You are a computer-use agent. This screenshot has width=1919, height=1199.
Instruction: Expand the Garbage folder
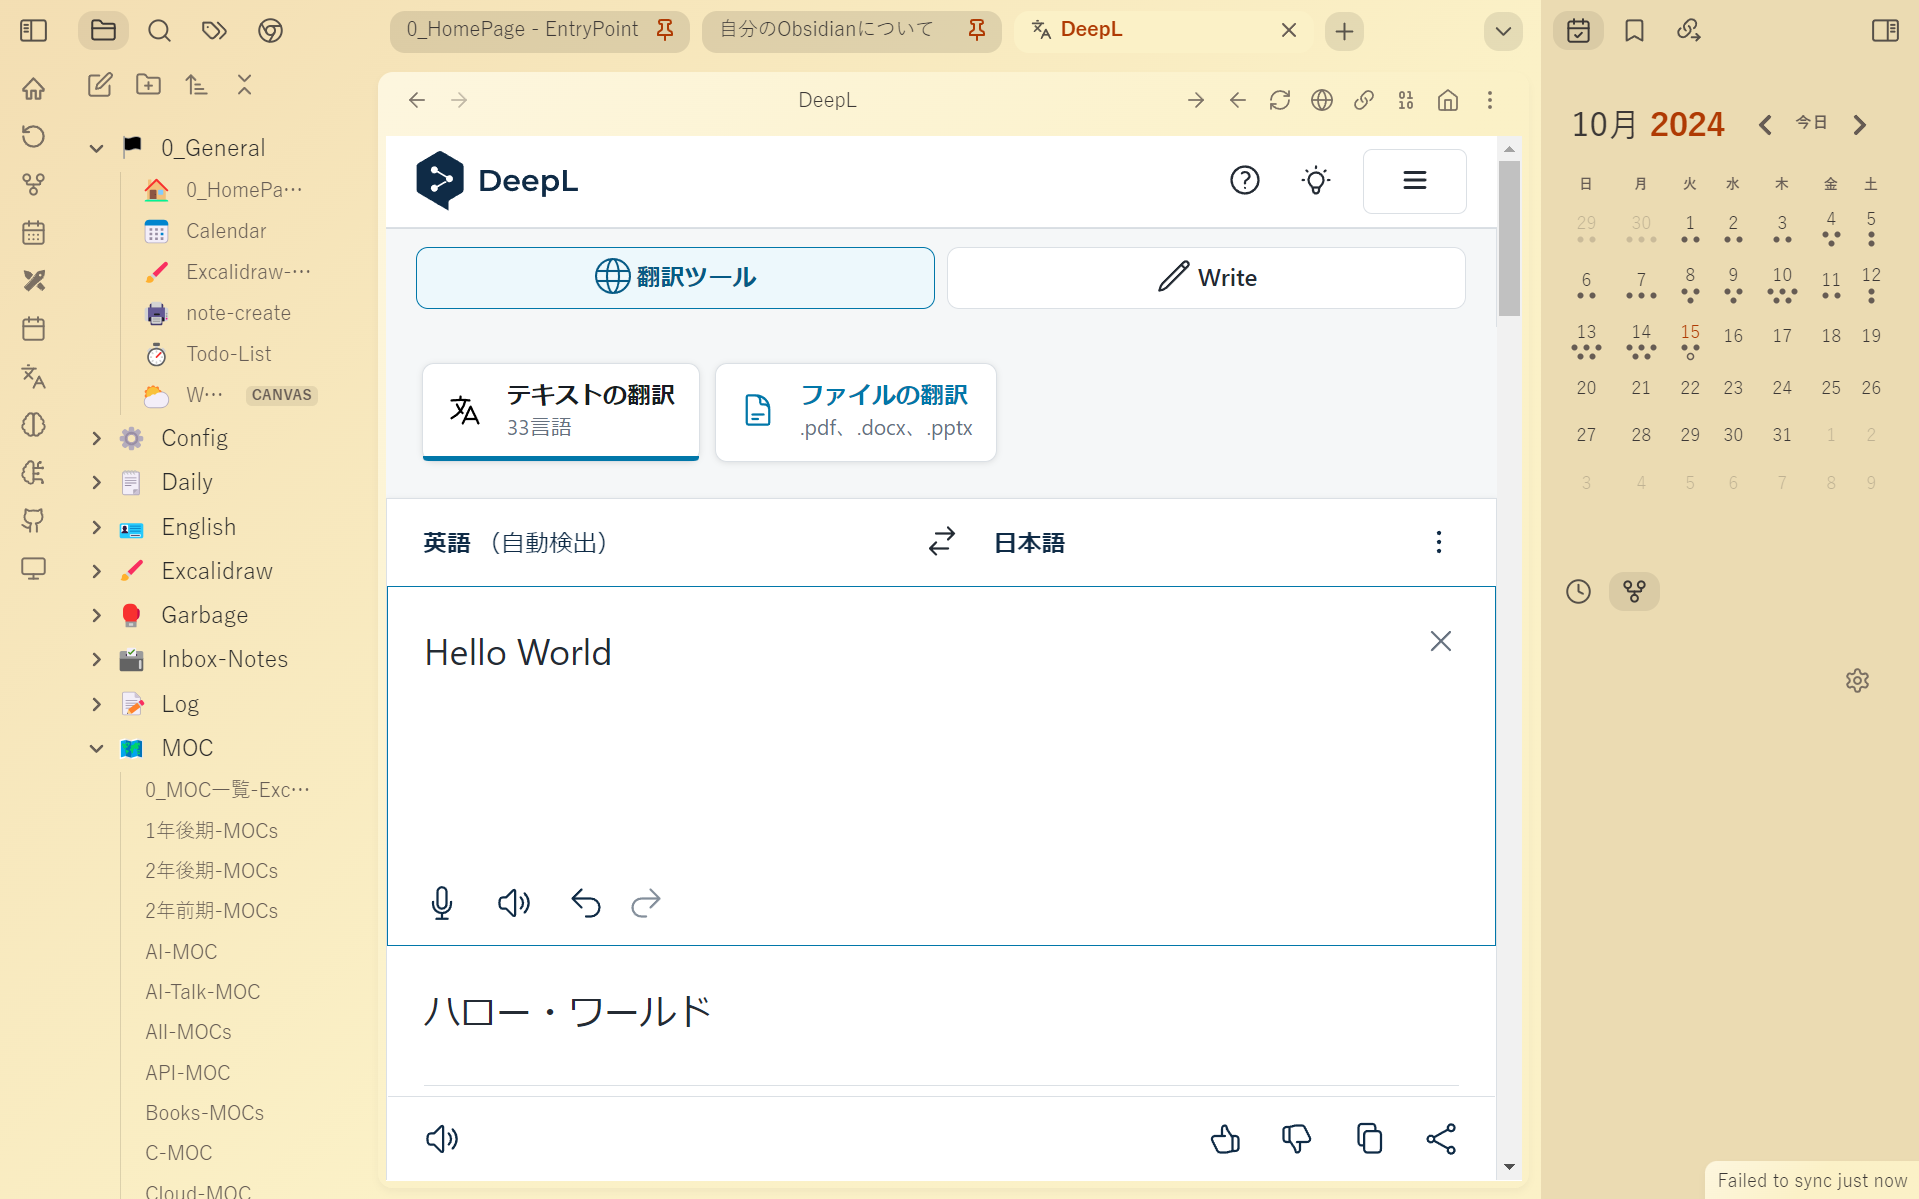pos(96,615)
